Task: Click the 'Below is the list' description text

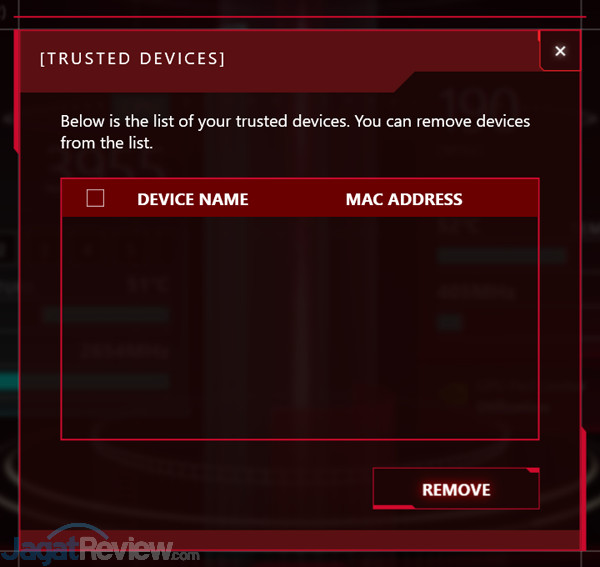Action: (295, 132)
